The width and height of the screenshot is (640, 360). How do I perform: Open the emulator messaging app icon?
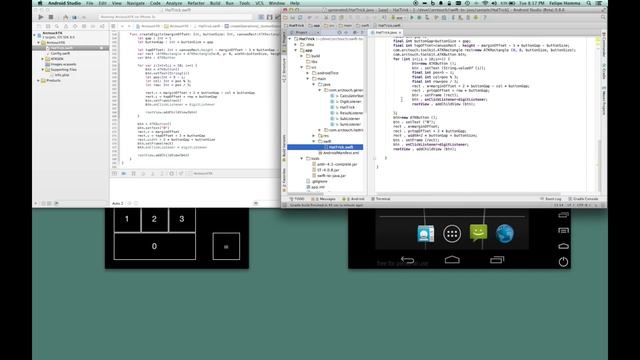tap(478, 233)
